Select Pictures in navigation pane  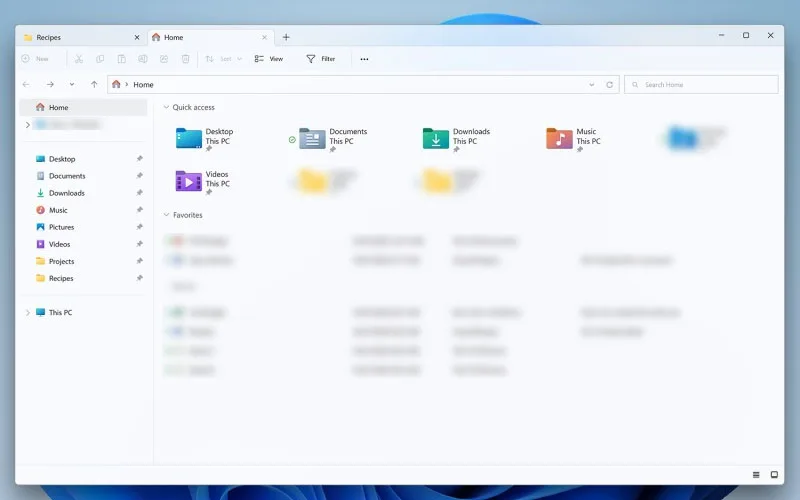point(84,227)
